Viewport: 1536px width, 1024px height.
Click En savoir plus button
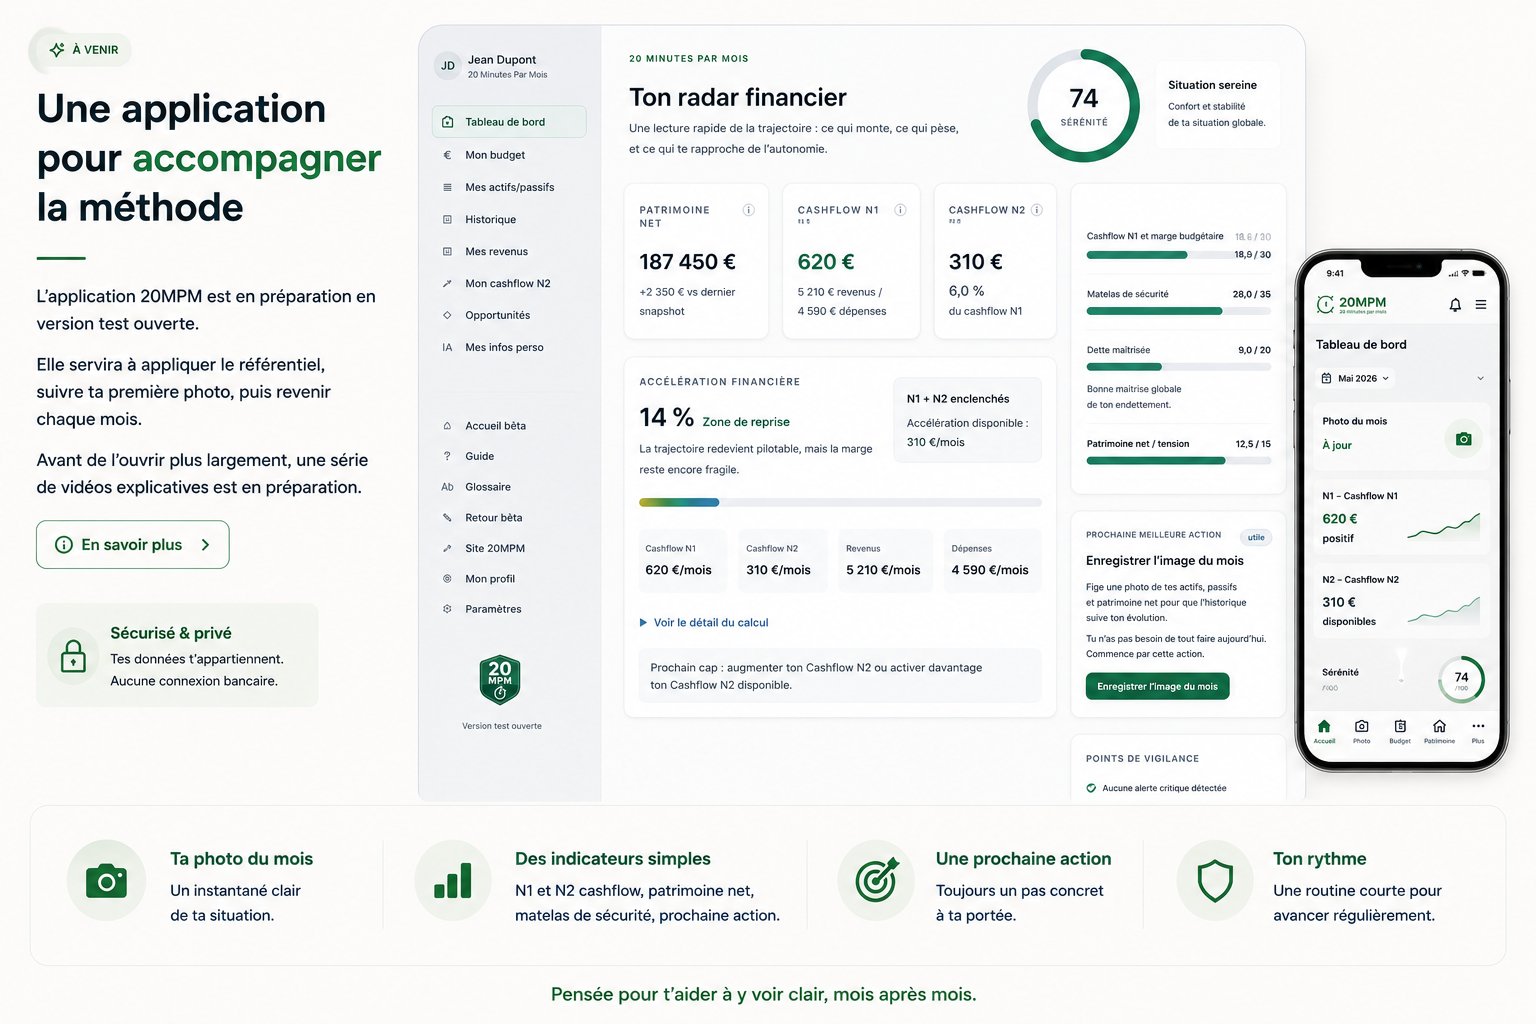[133, 545]
